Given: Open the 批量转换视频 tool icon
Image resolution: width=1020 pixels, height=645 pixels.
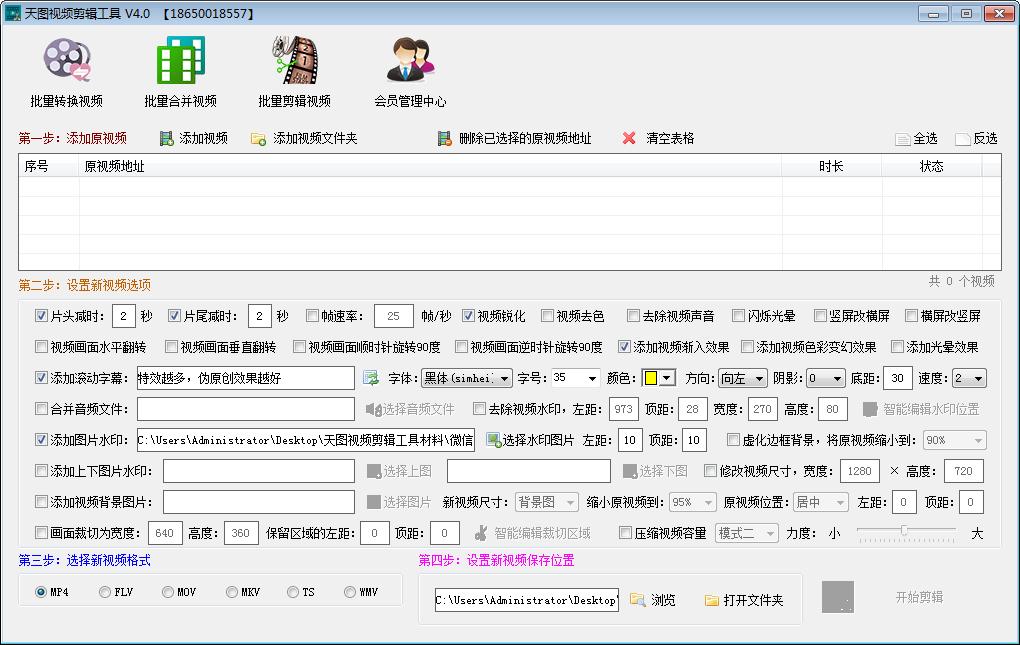Looking at the screenshot, I should click(66, 60).
